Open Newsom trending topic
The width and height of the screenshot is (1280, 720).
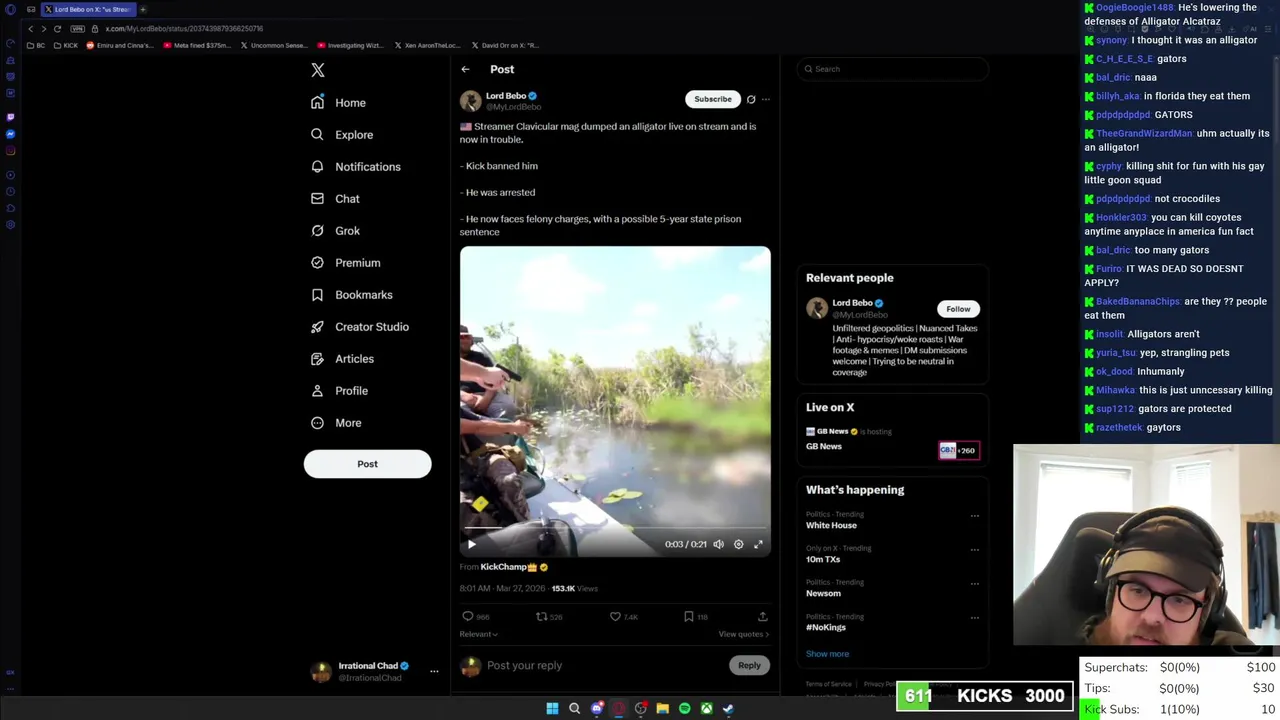pos(823,593)
